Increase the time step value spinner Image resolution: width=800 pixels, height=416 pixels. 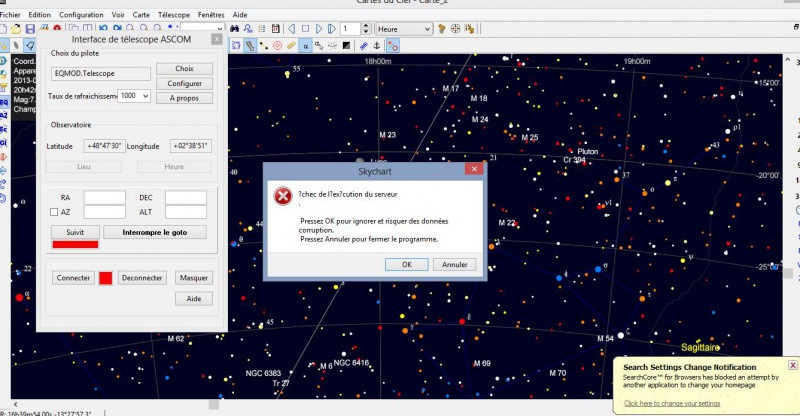point(365,26)
